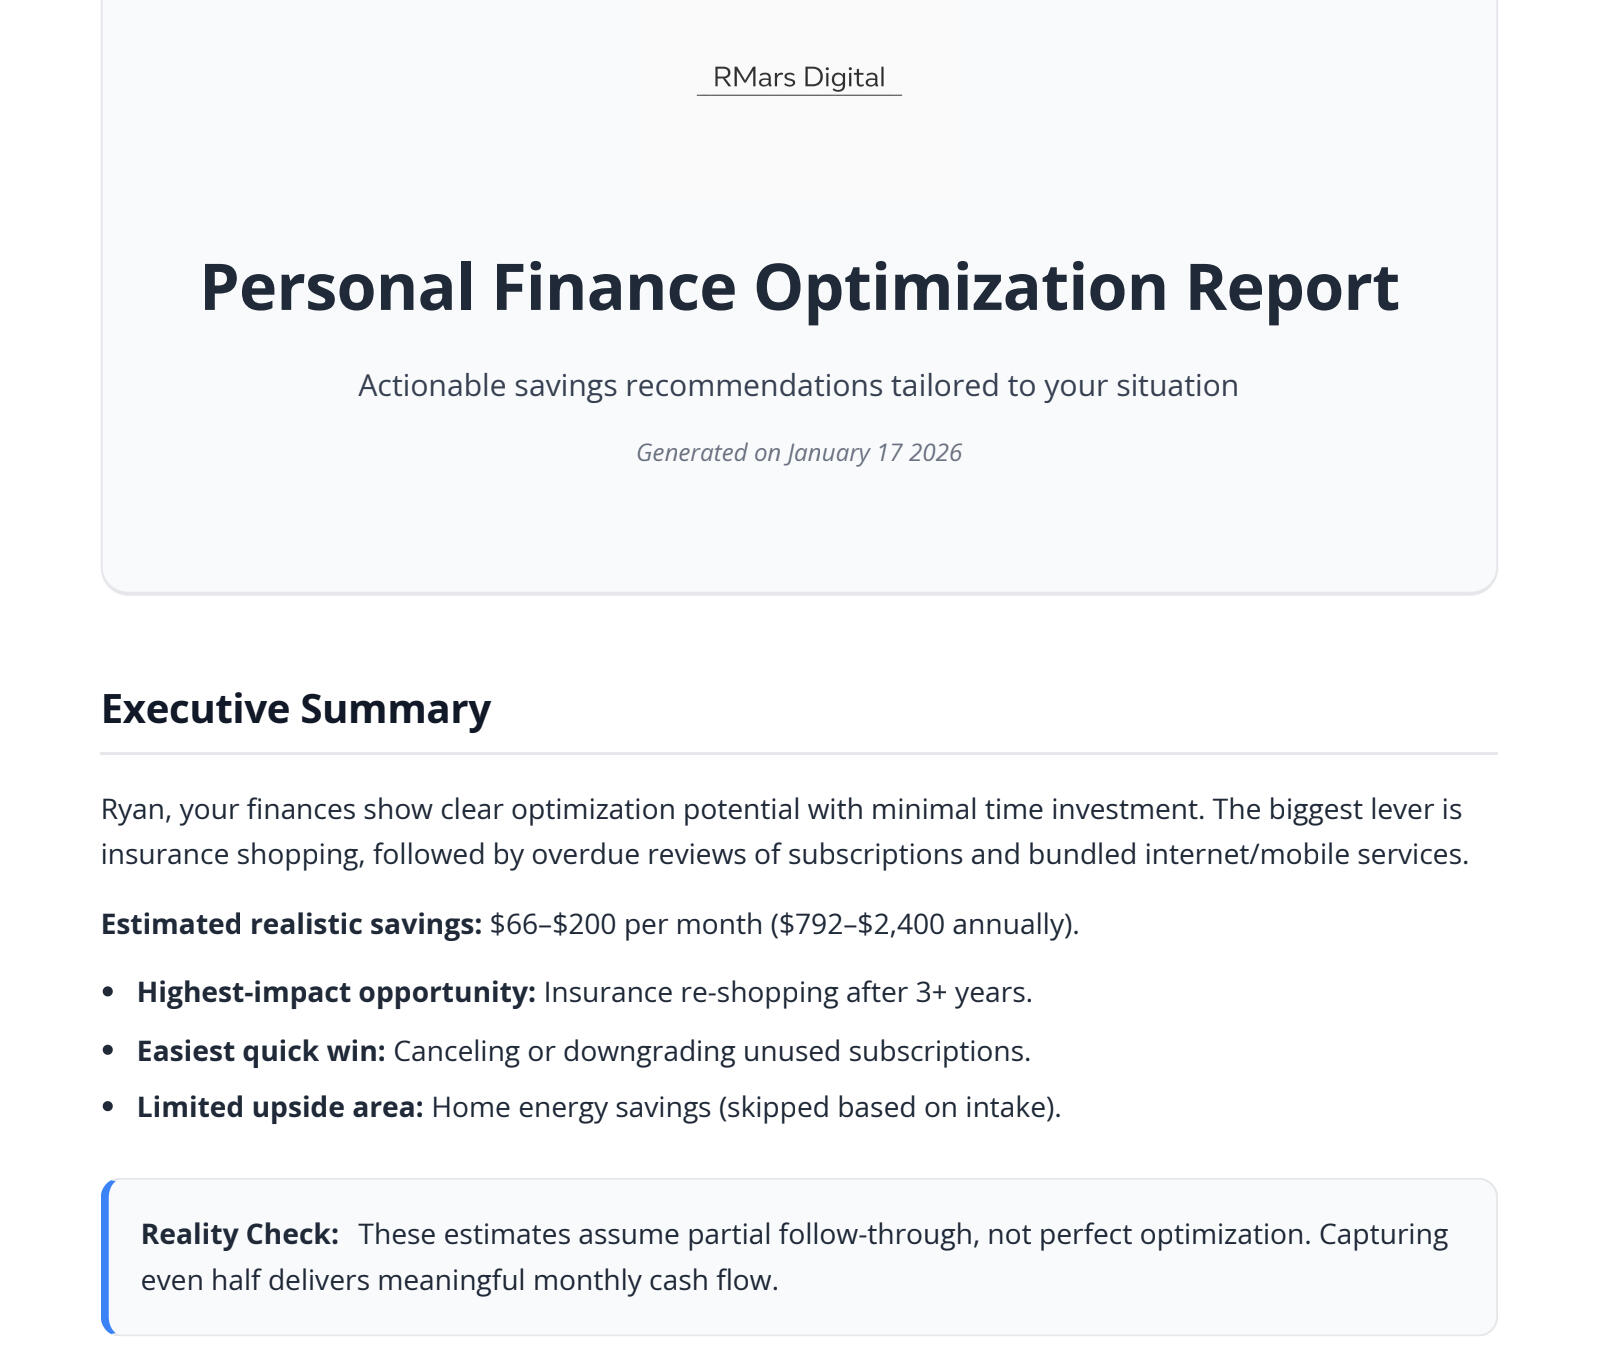
Task: Click the Easiest quick win label
Action: [261, 1051]
